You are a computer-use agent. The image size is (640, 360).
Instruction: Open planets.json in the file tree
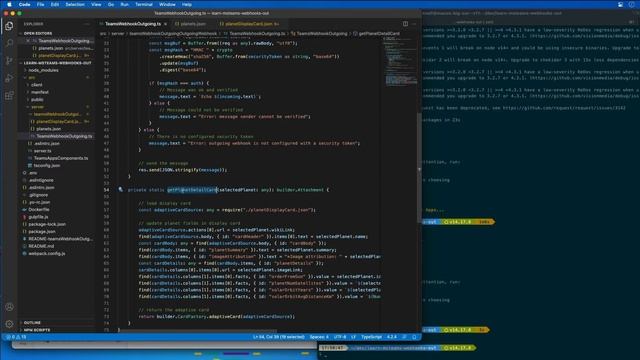click(x=49, y=129)
